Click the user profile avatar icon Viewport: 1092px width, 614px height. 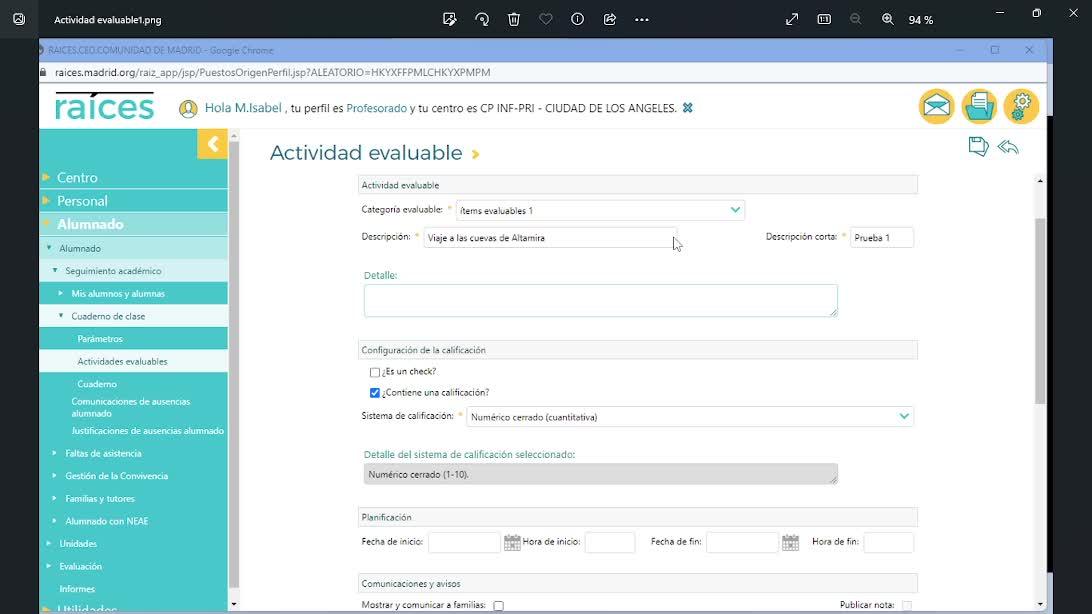tap(188, 109)
